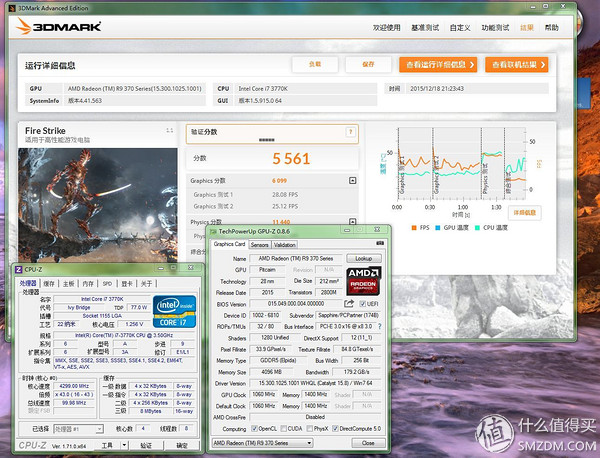600x458 pixels.
Task: Toggle the CUDA checkbox in GPU-Z
Action: 284,429
